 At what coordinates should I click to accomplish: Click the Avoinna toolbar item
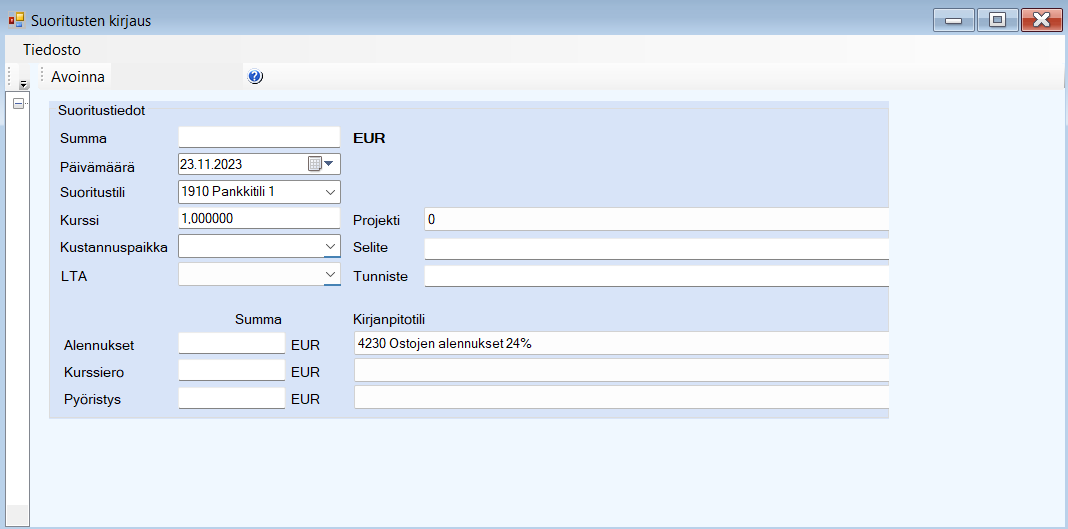coord(78,77)
